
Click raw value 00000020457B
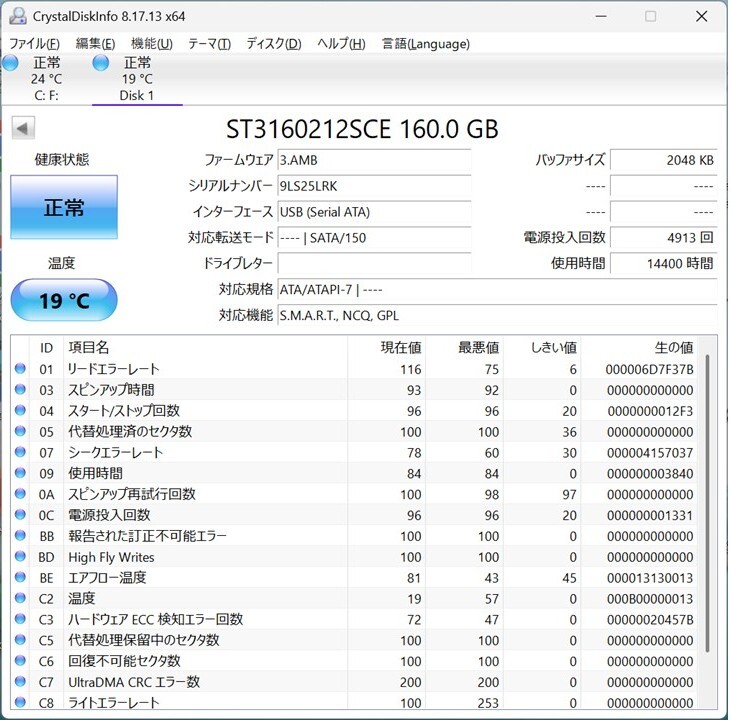(x=650, y=620)
